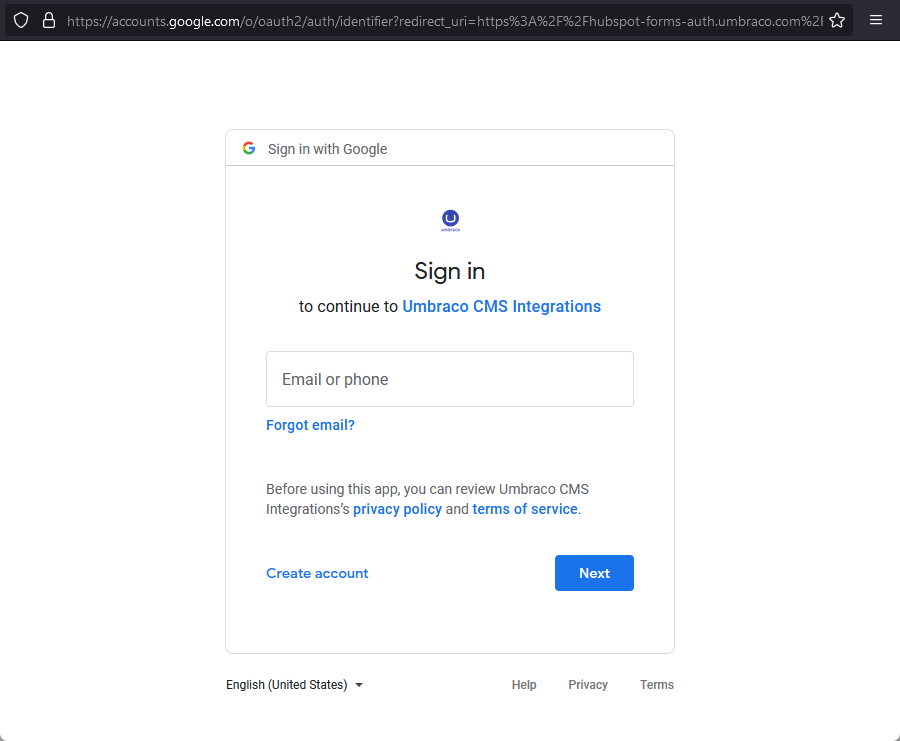The width and height of the screenshot is (900, 741).
Task: Click the Forgot email? link
Action: [x=310, y=425]
